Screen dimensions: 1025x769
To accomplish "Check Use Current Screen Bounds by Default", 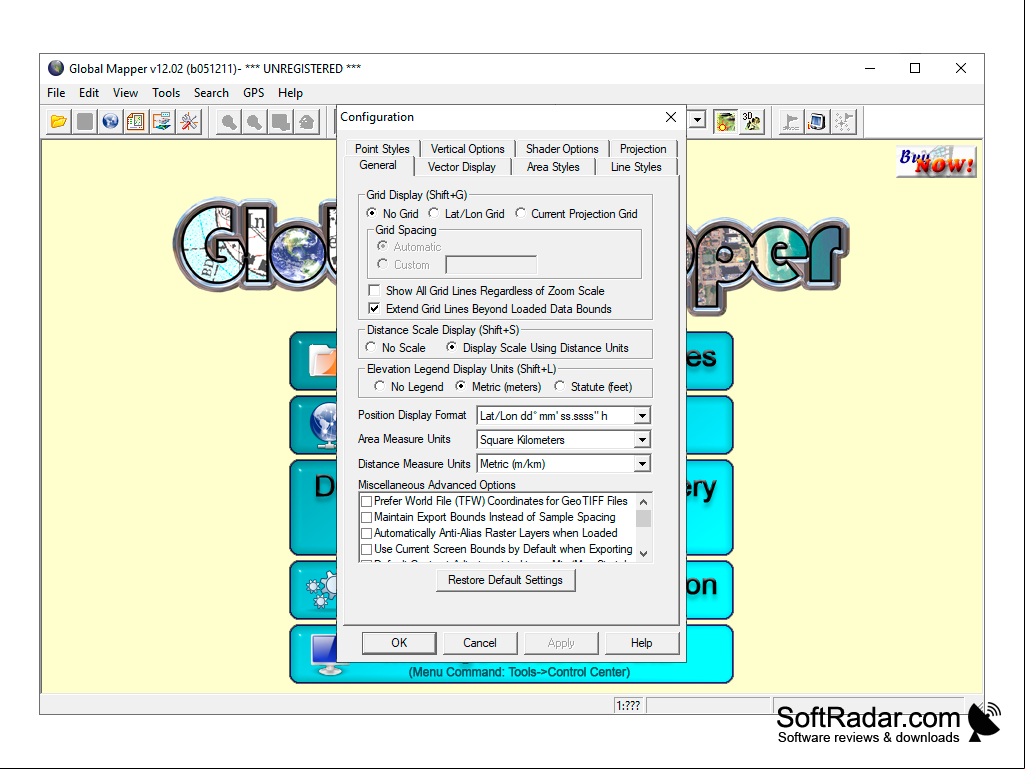I will [x=367, y=549].
